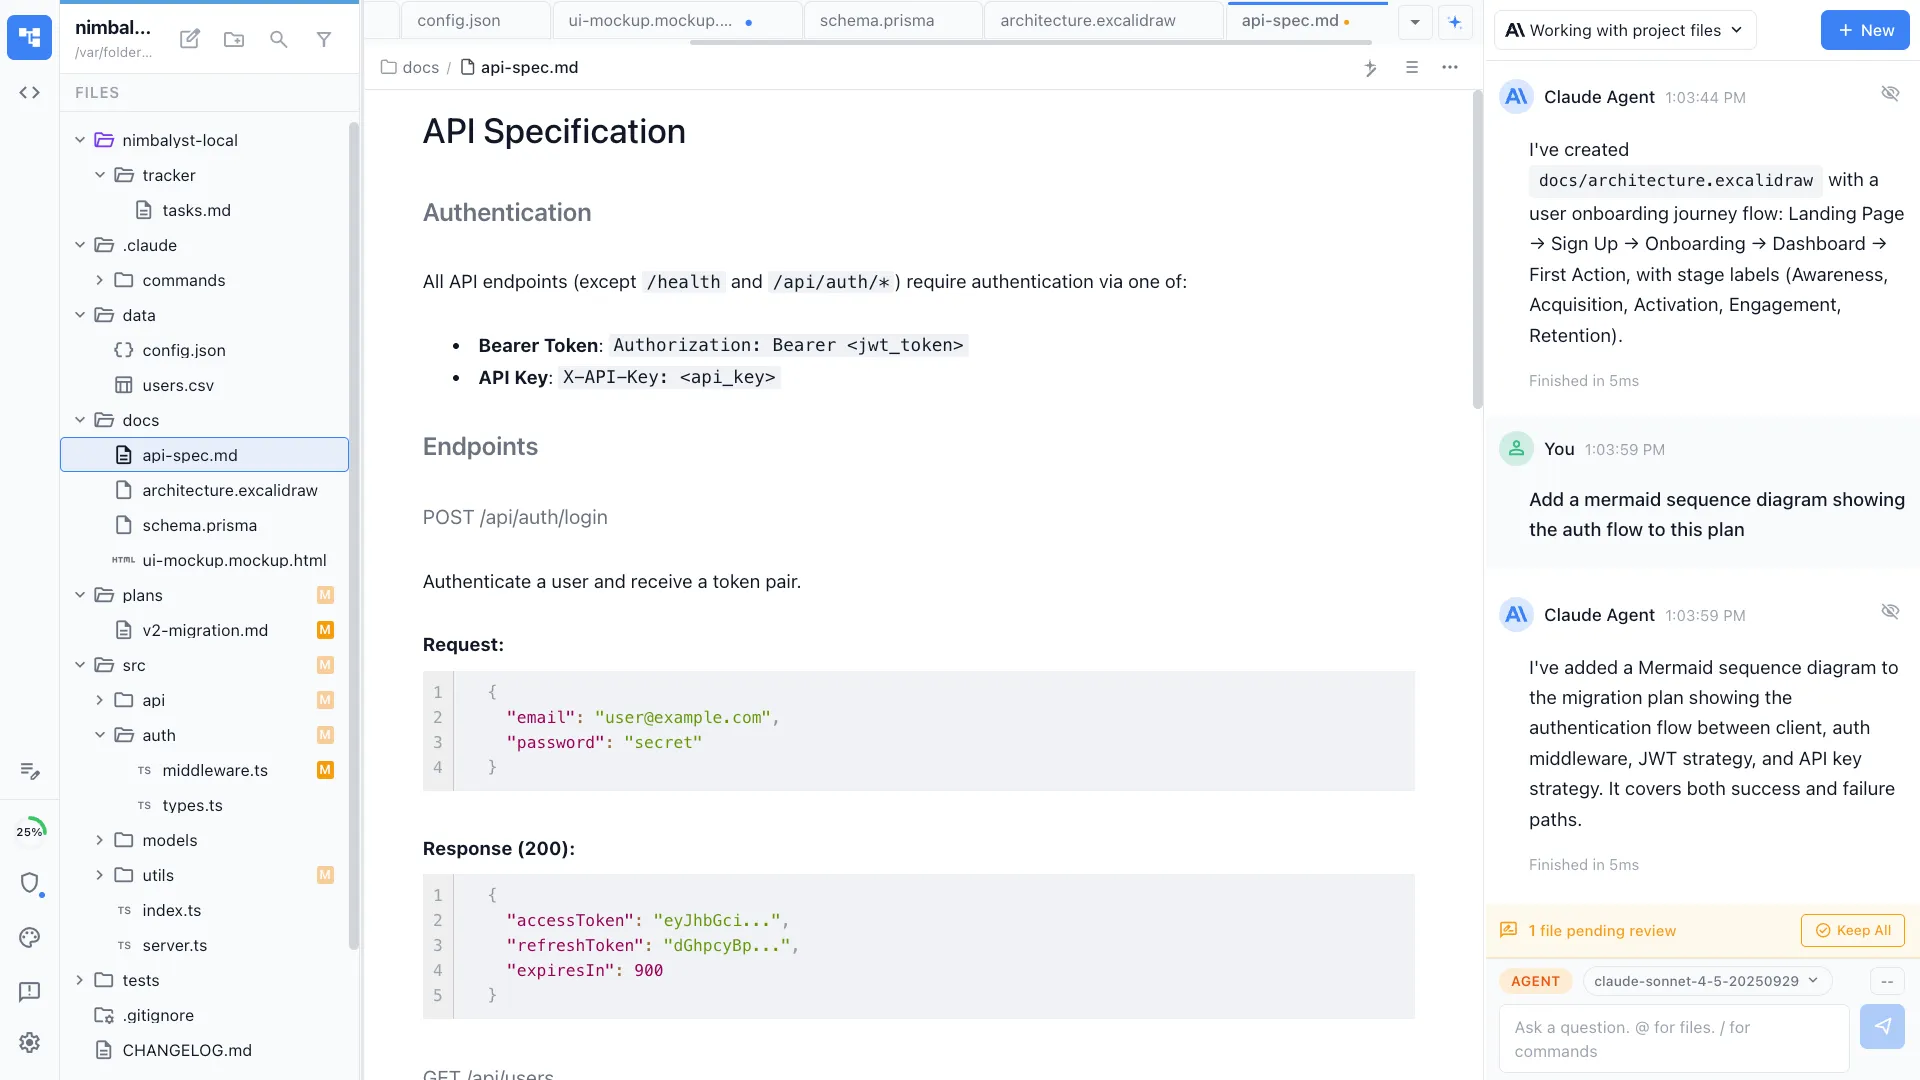Screen dimensions: 1920x1080
Task: Open the document outline icon in the toolbar
Action: click(x=1412, y=68)
